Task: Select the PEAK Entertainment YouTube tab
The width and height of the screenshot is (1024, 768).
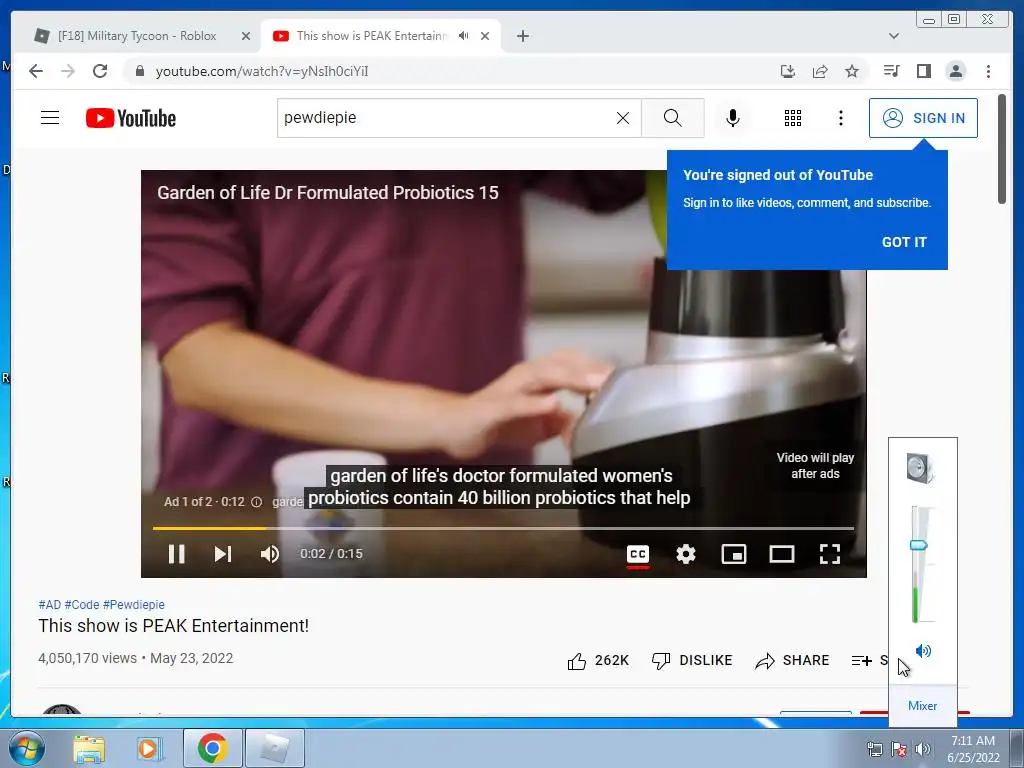Action: pyautogui.click(x=372, y=36)
